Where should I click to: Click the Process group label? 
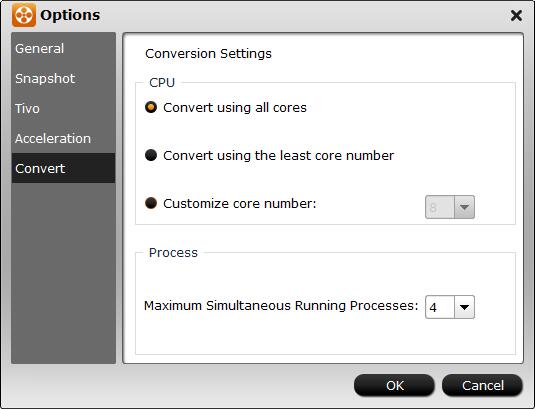[173, 252]
